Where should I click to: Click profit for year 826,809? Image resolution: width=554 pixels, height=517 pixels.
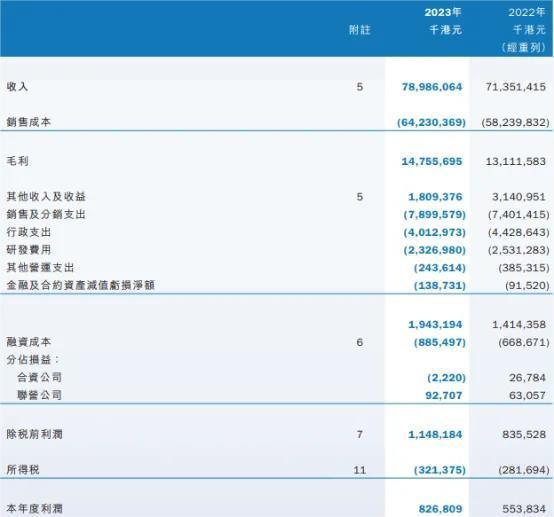click(x=440, y=509)
